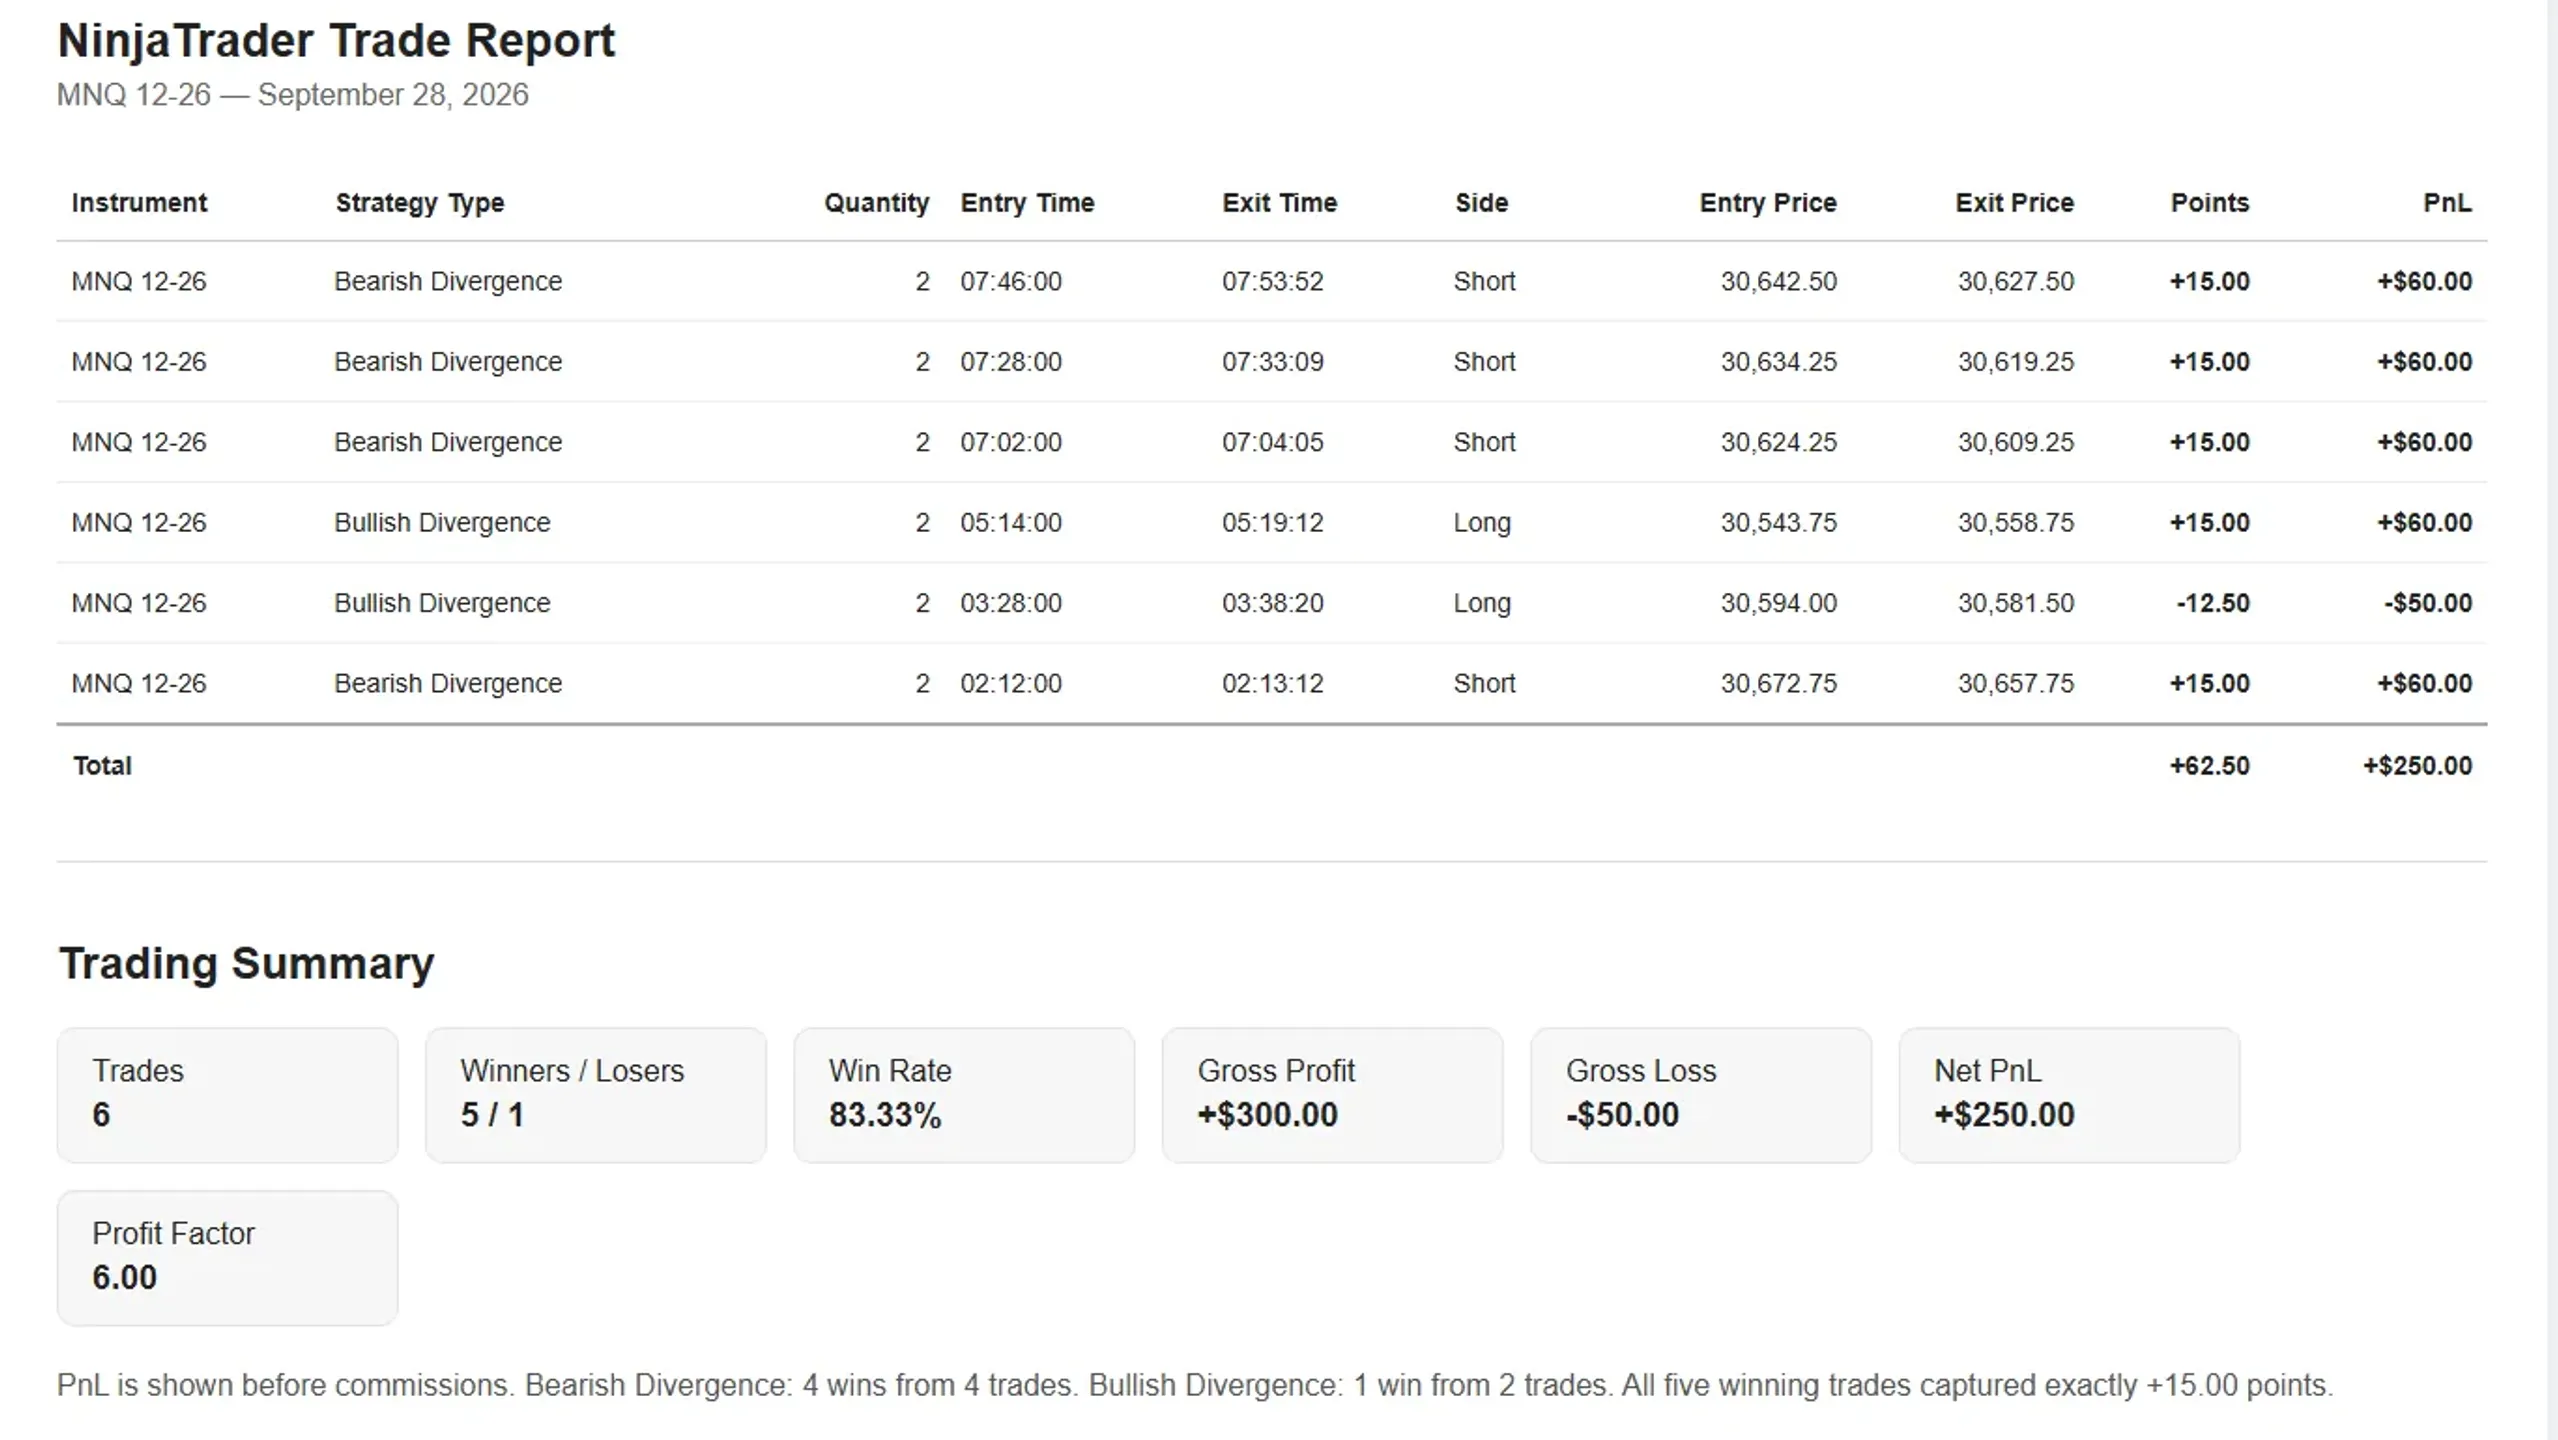The height and width of the screenshot is (1440, 2558).
Task: Click the Strategy Type column header
Action: (x=420, y=203)
